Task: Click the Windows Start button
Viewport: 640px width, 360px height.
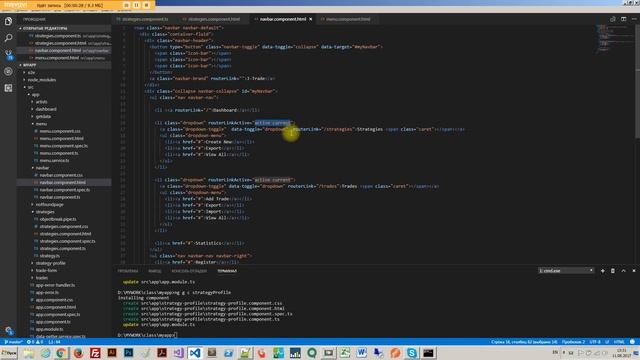Action: (9, 353)
